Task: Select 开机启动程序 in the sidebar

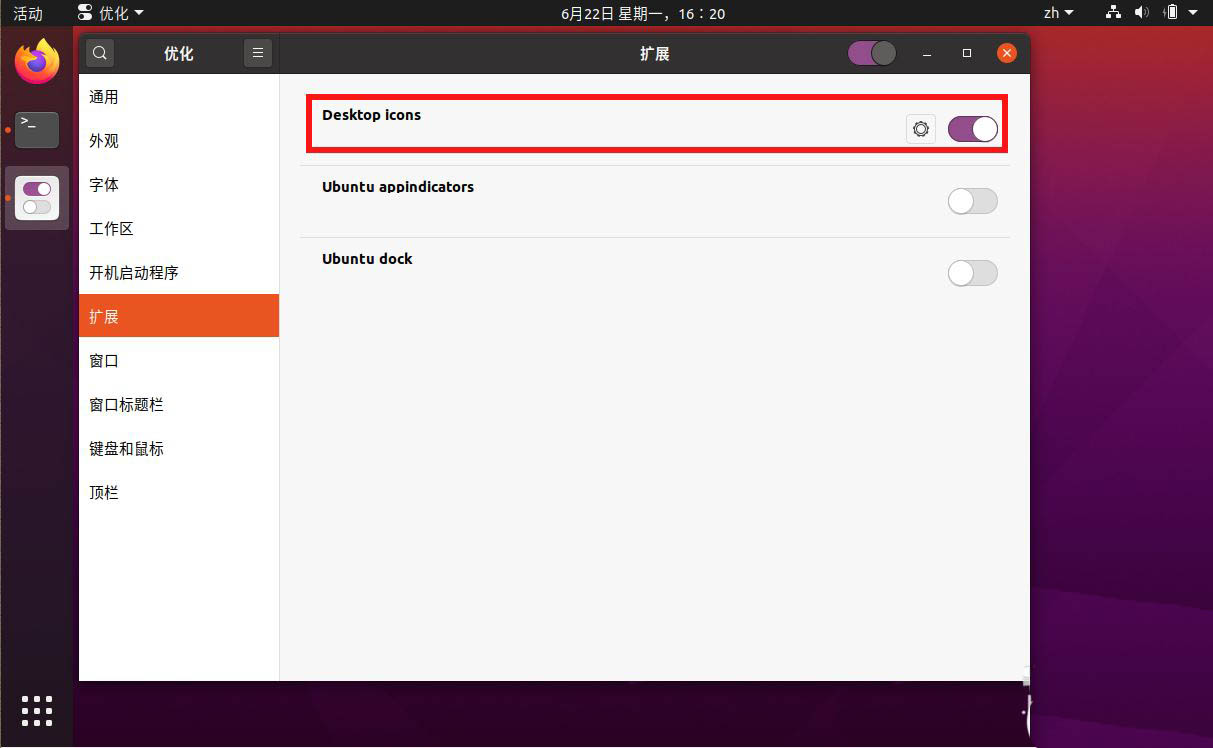Action: pyautogui.click(x=179, y=273)
